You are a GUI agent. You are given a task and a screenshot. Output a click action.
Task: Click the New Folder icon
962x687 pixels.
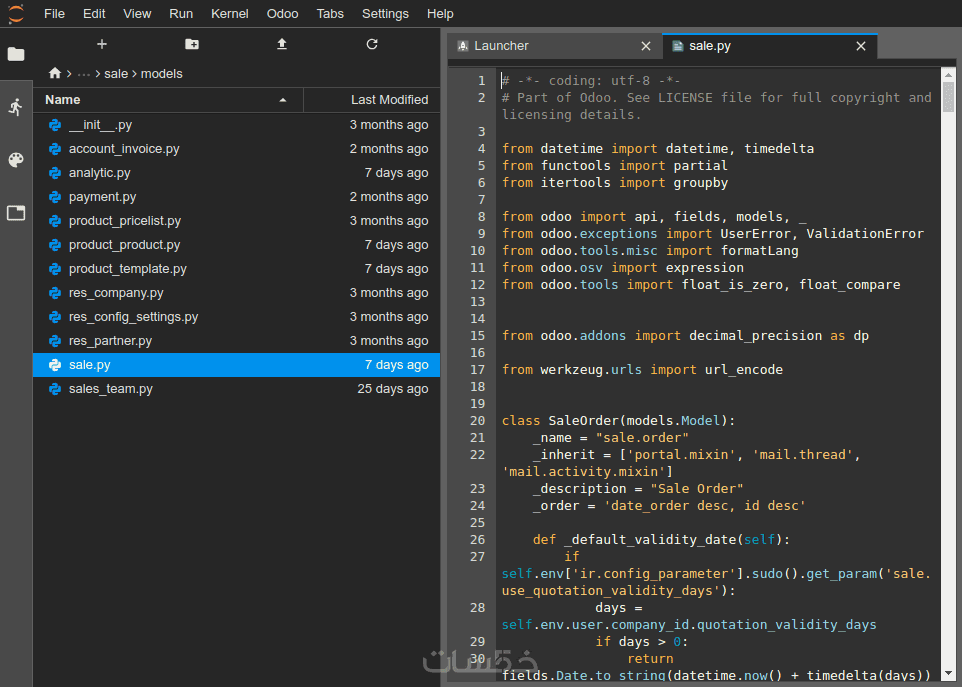pyautogui.click(x=192, y=44)
